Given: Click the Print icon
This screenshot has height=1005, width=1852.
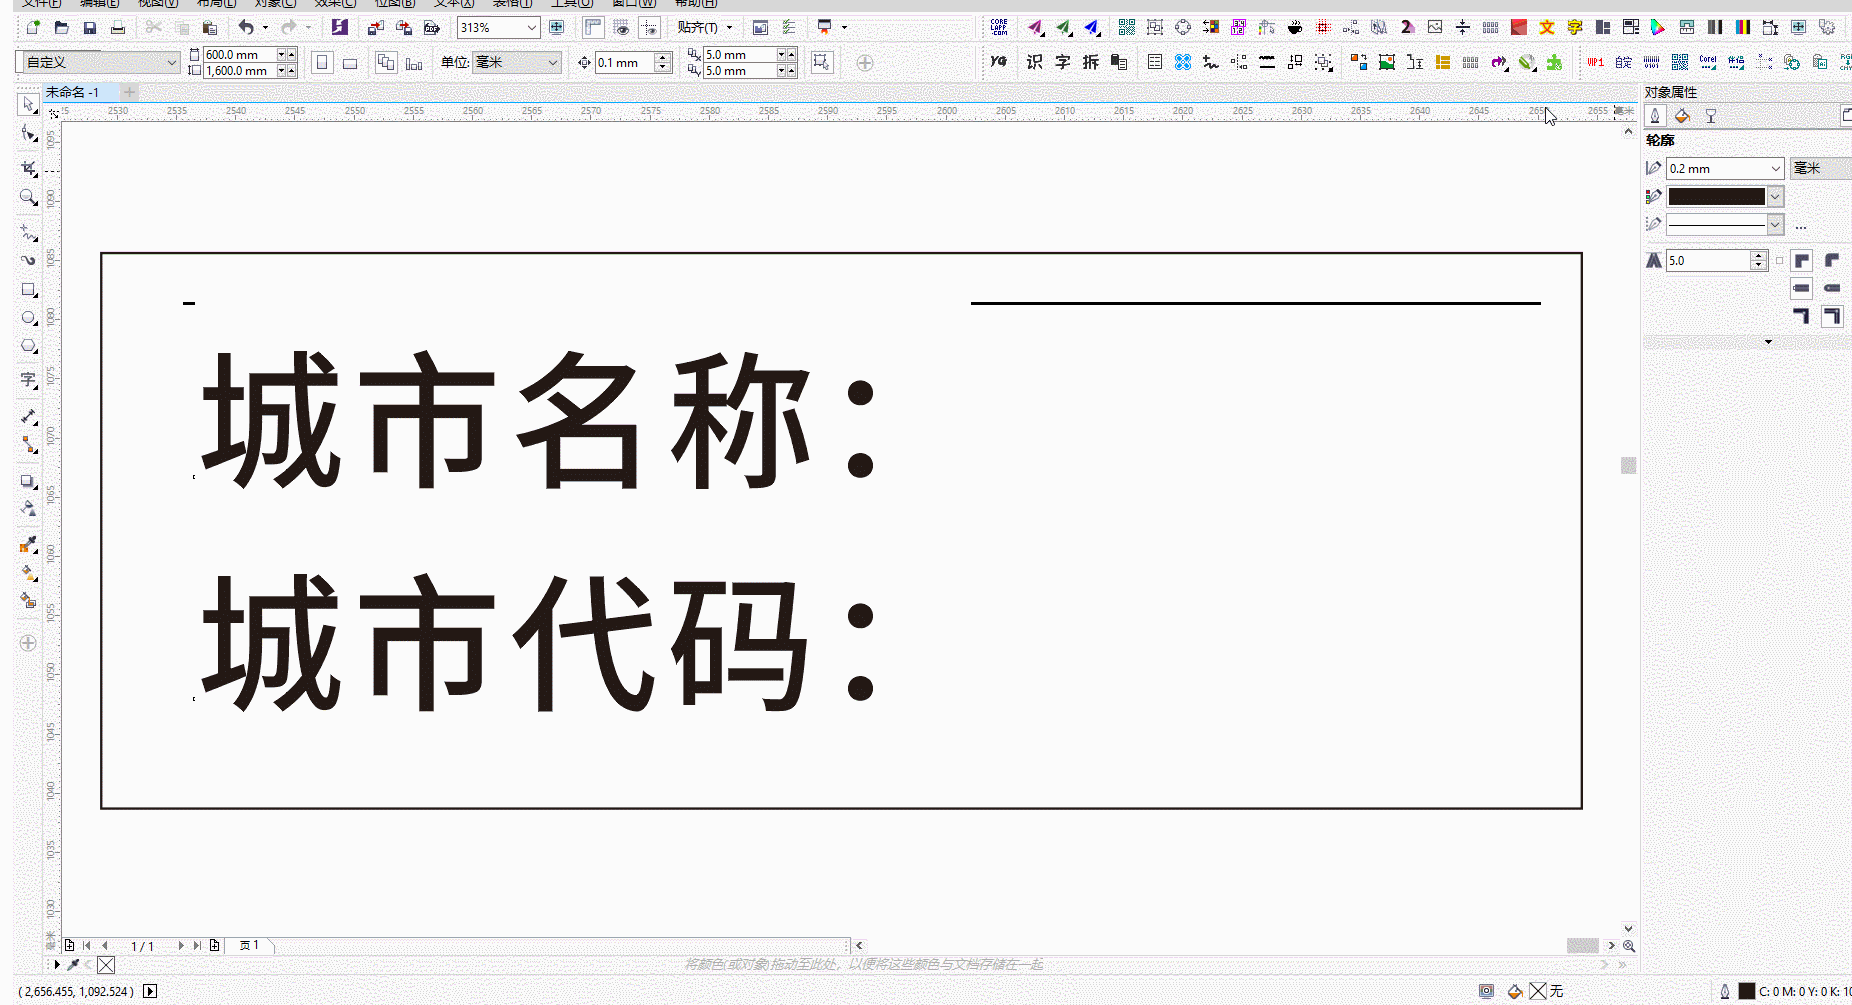Looking at the screenshot, I should [117, 28].
